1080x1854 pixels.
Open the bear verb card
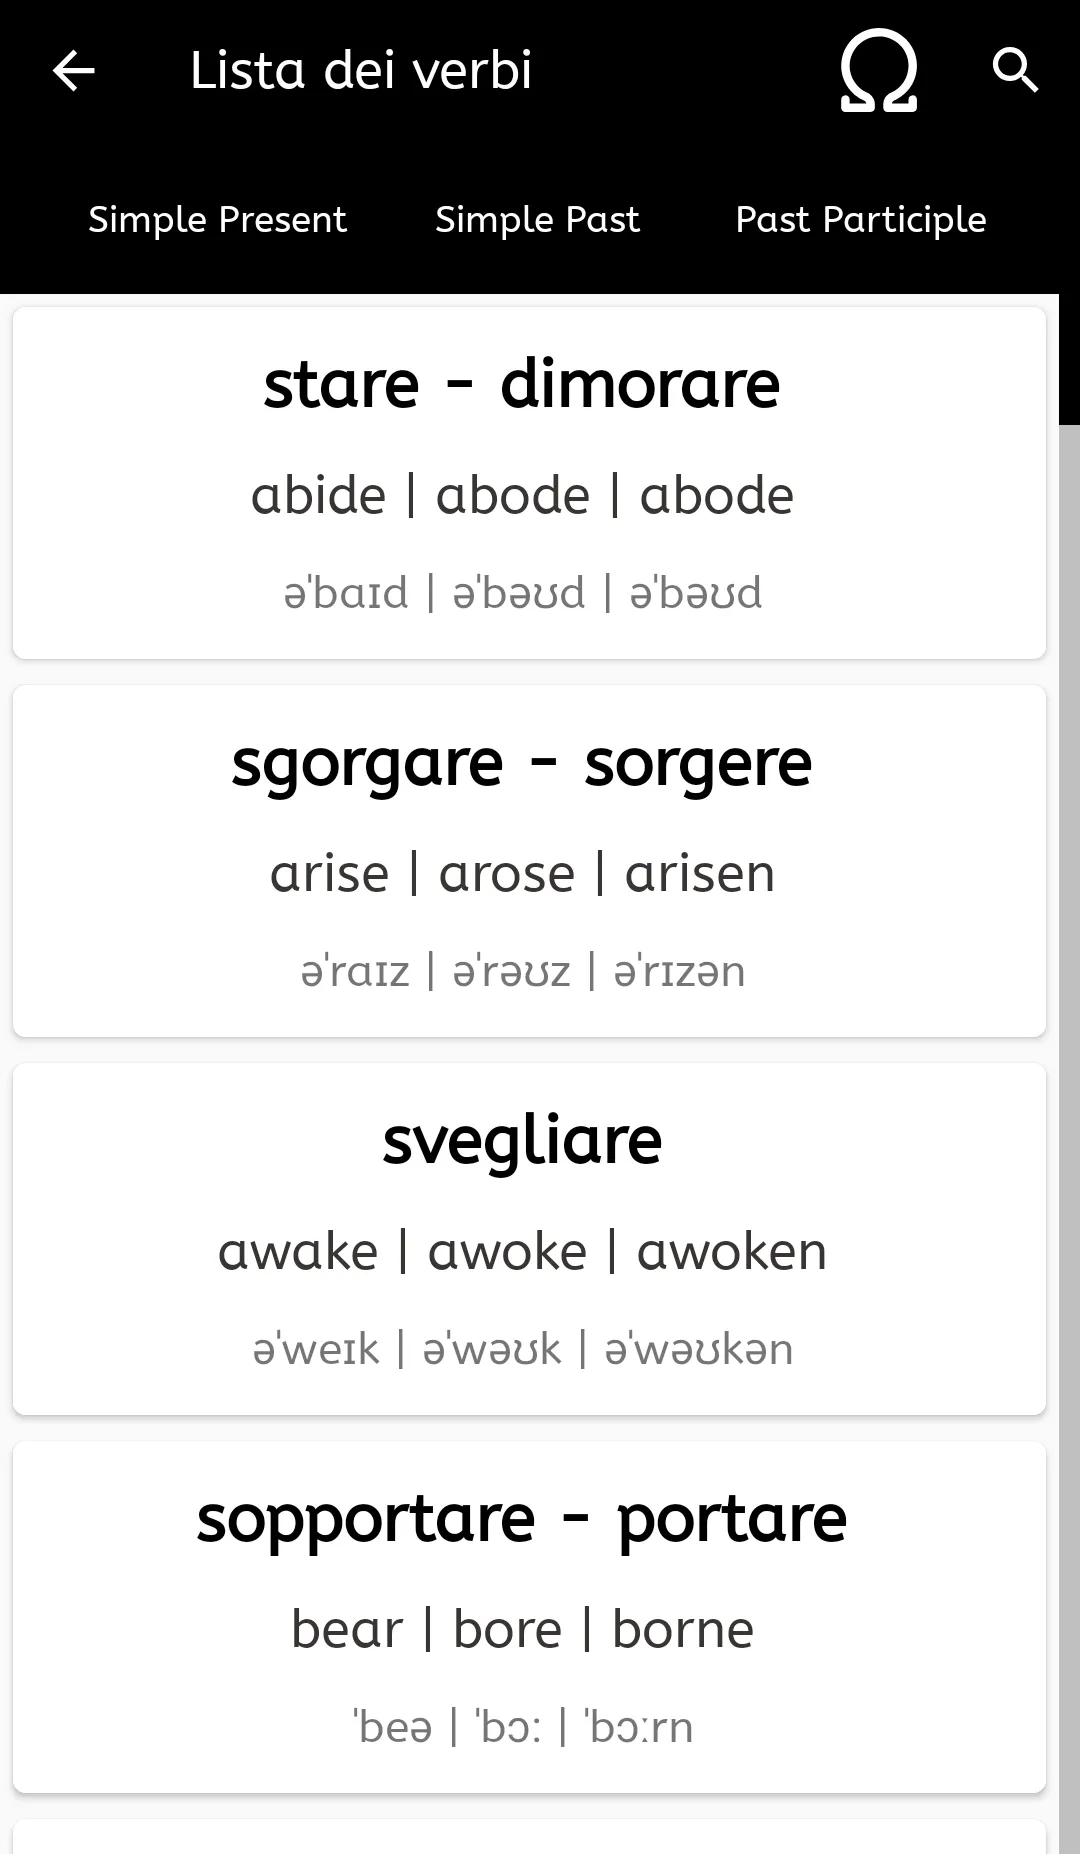coord(529,1617)
